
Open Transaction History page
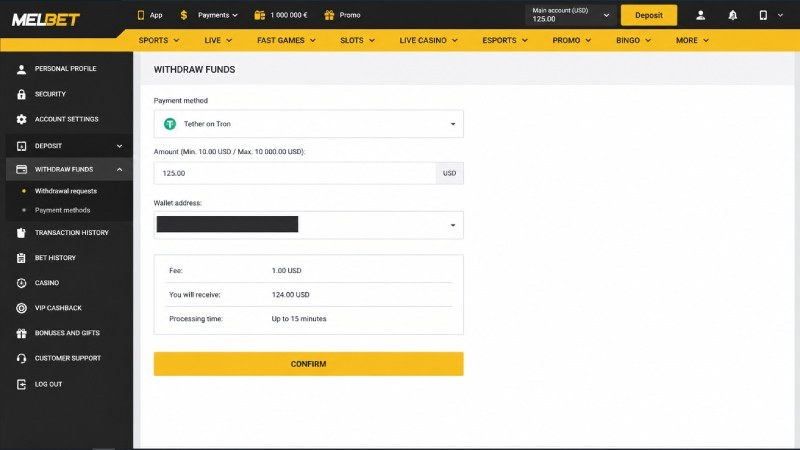click(x=71, y=233)
